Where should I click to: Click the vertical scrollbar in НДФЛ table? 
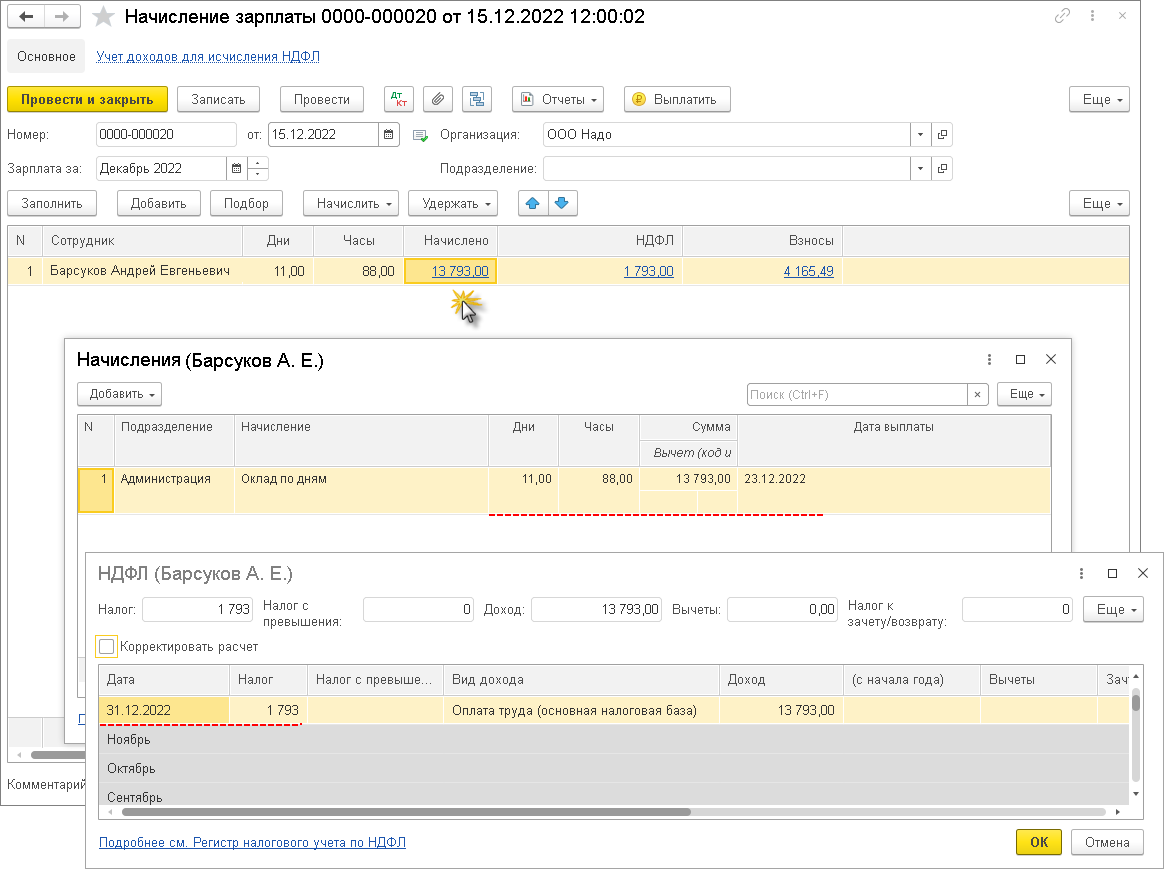tap(1135, 702)
